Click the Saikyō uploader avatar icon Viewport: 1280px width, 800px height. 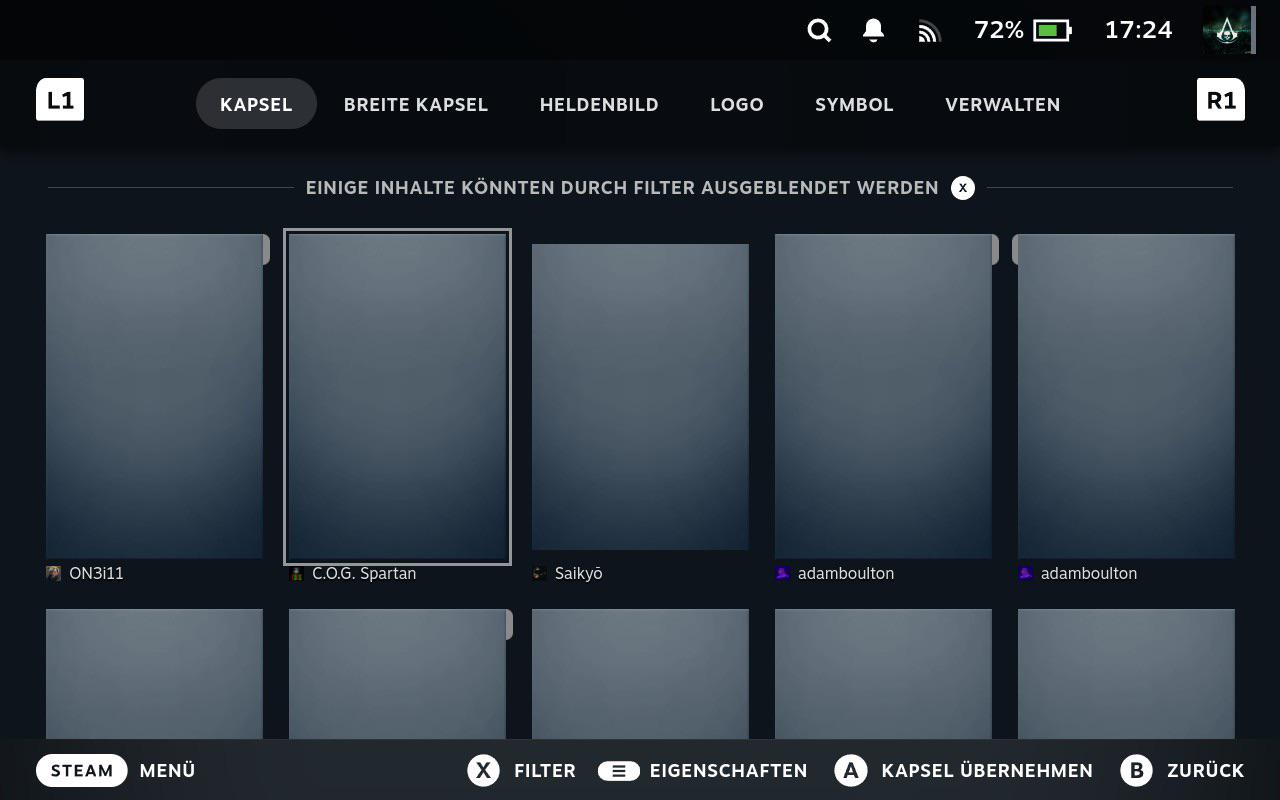(539, 573)
